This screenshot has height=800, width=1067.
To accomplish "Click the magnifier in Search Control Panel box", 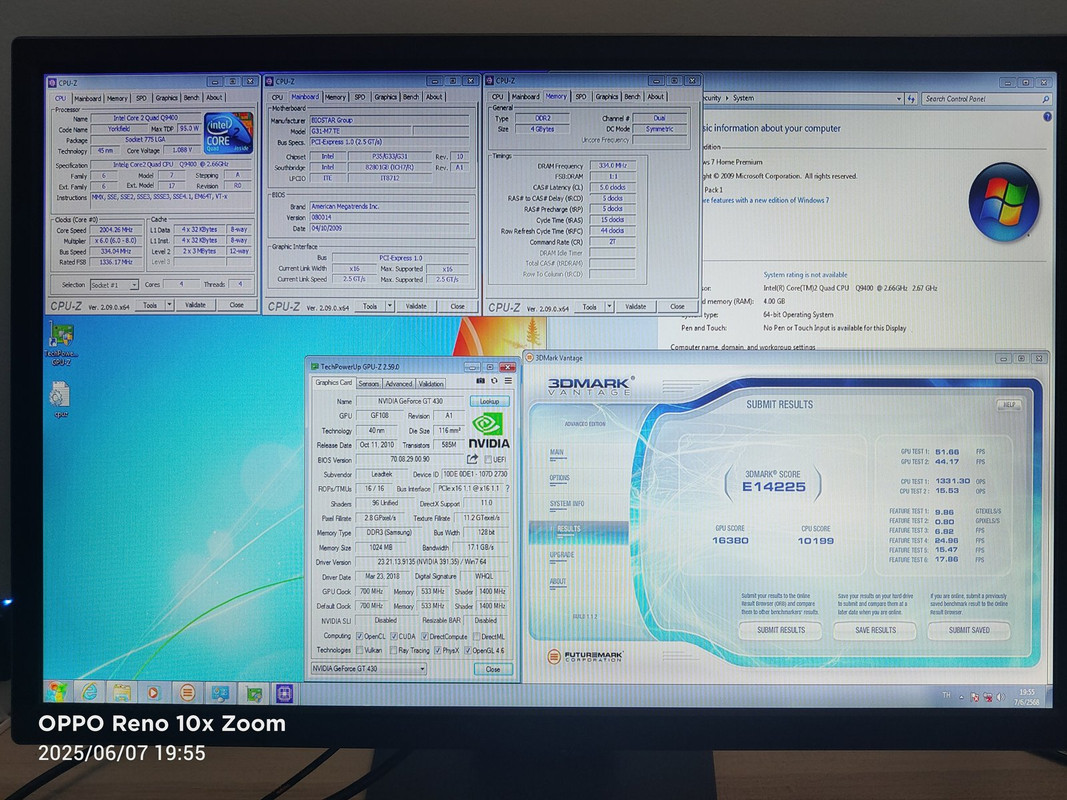I will (x=1046, y=99).
